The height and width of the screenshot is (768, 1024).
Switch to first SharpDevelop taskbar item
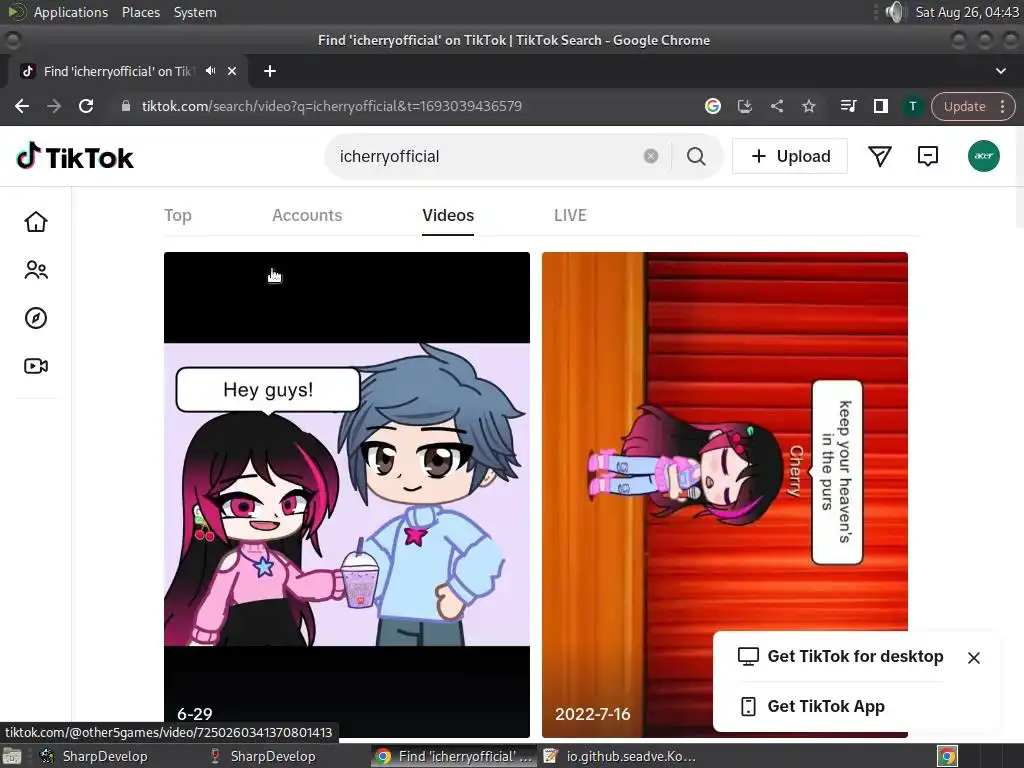click(x=93, y=756)
